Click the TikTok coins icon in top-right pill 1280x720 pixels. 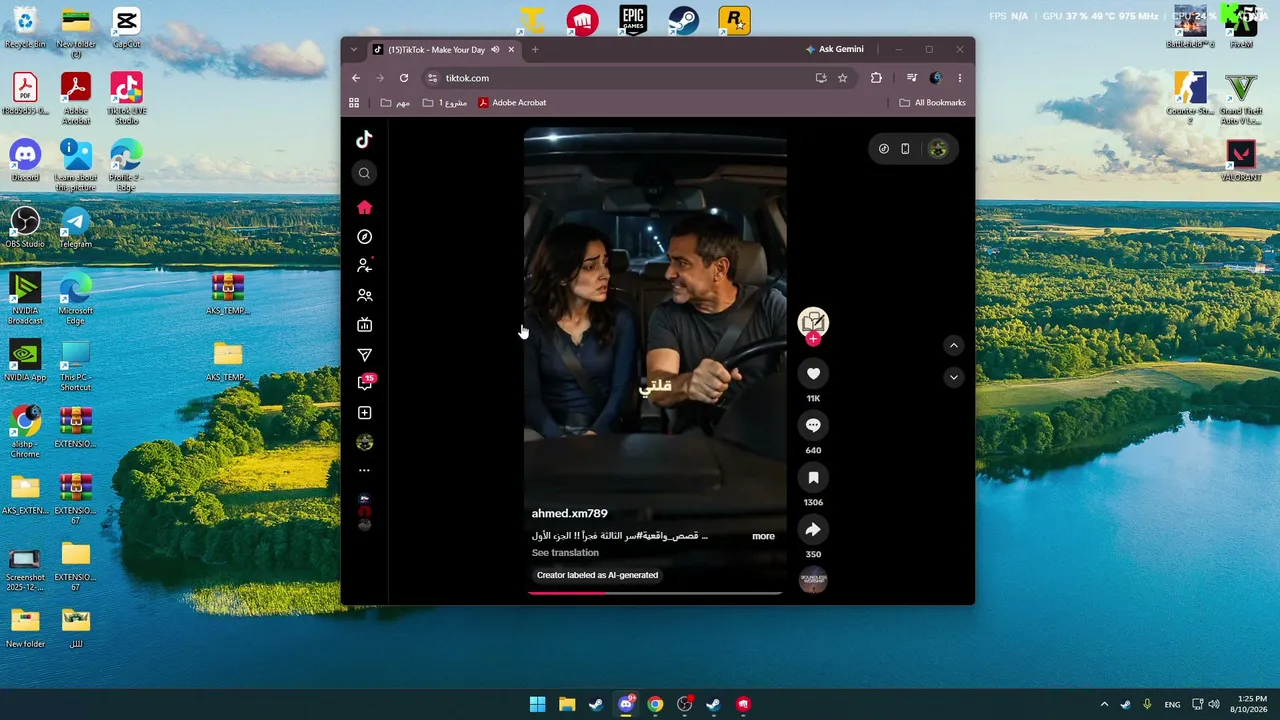(x=884, y=149)
